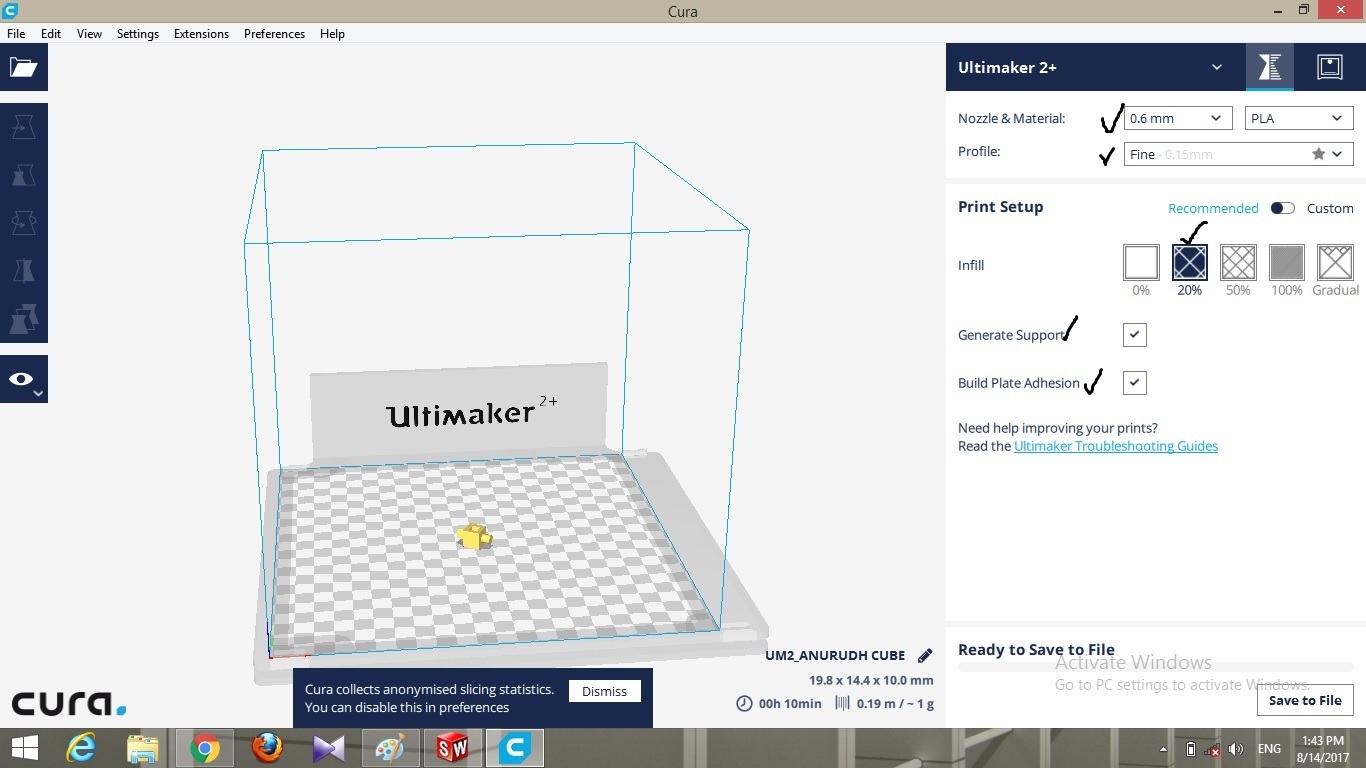The height and width of the screenshot is (768, 1366).
Task: Open the Preferences menu
Action: coord(274,33)
